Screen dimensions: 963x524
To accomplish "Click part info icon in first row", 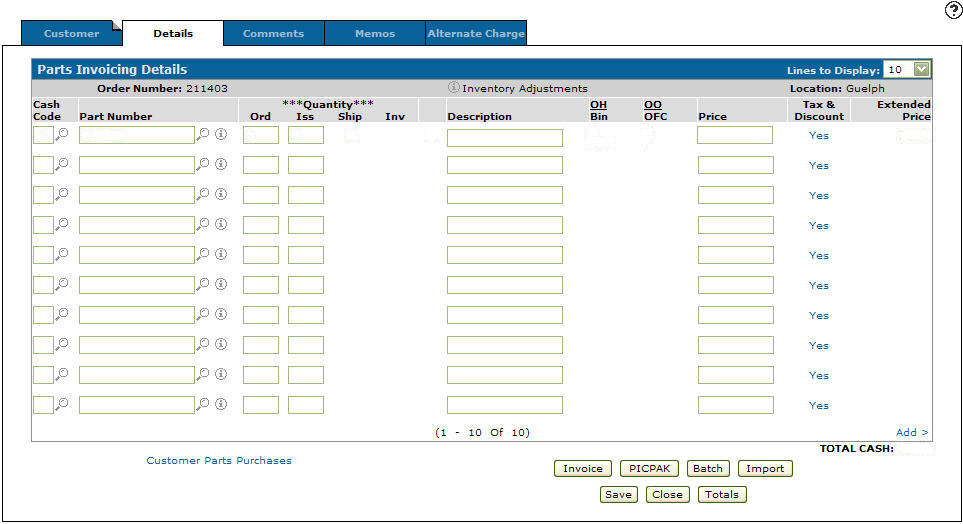I will pyautogui.click(x=221, y=134).
